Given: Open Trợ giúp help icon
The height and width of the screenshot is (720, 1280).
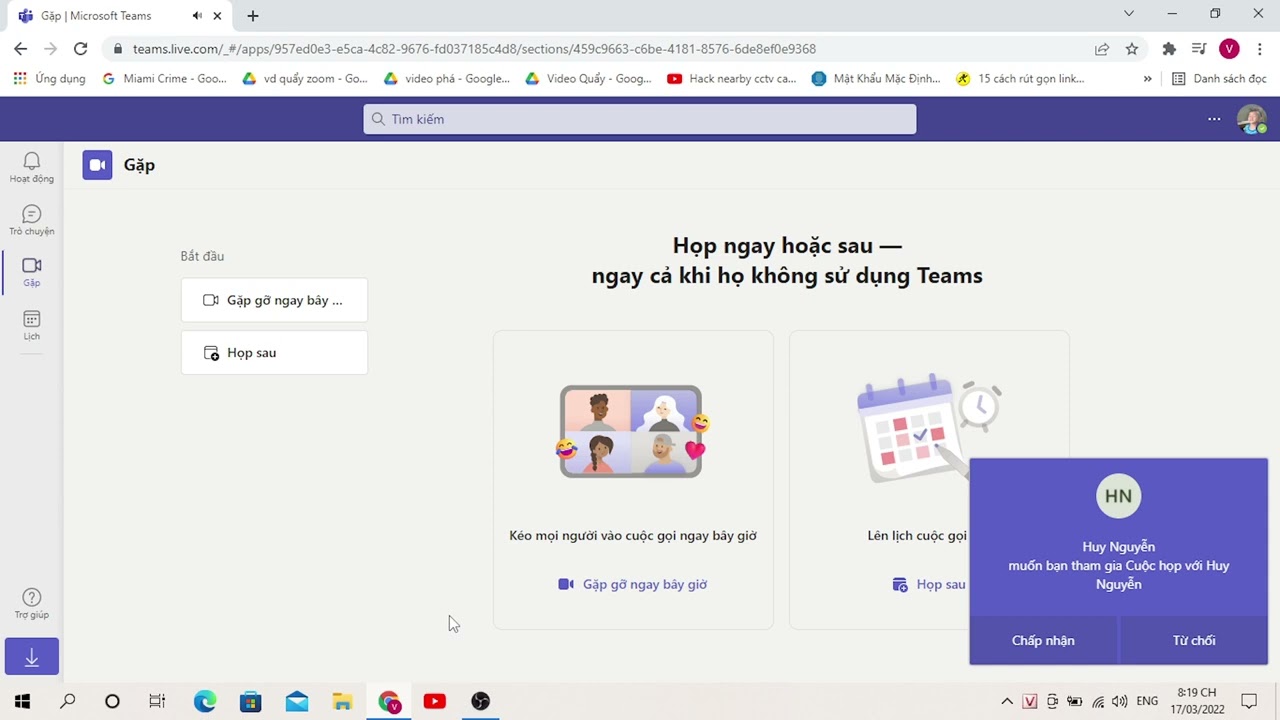Looking at the screenshot, I should pyautogui.click(x=32, y=604).
